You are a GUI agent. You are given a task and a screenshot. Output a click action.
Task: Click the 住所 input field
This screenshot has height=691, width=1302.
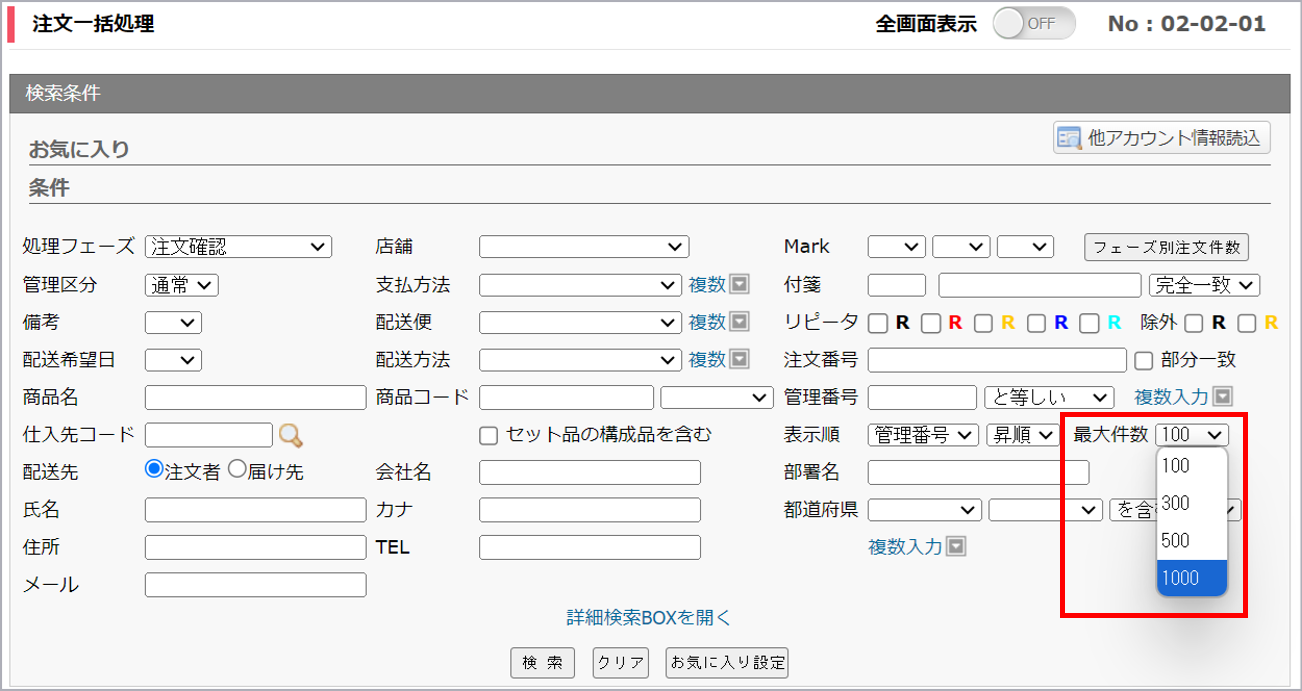[x=256, y=547]
